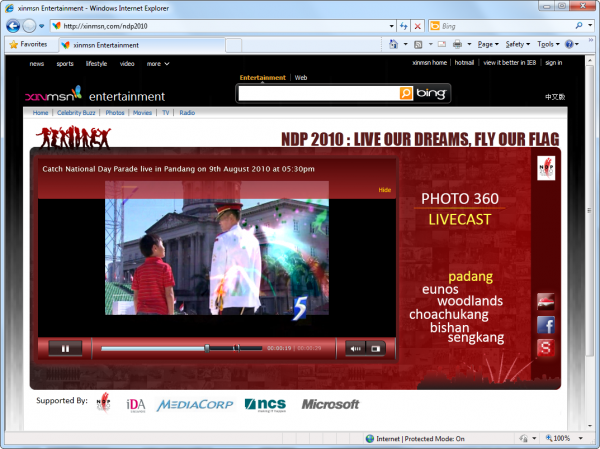Open the Safety menu
The width and height of the screenshot is (600, 449).
517,44
